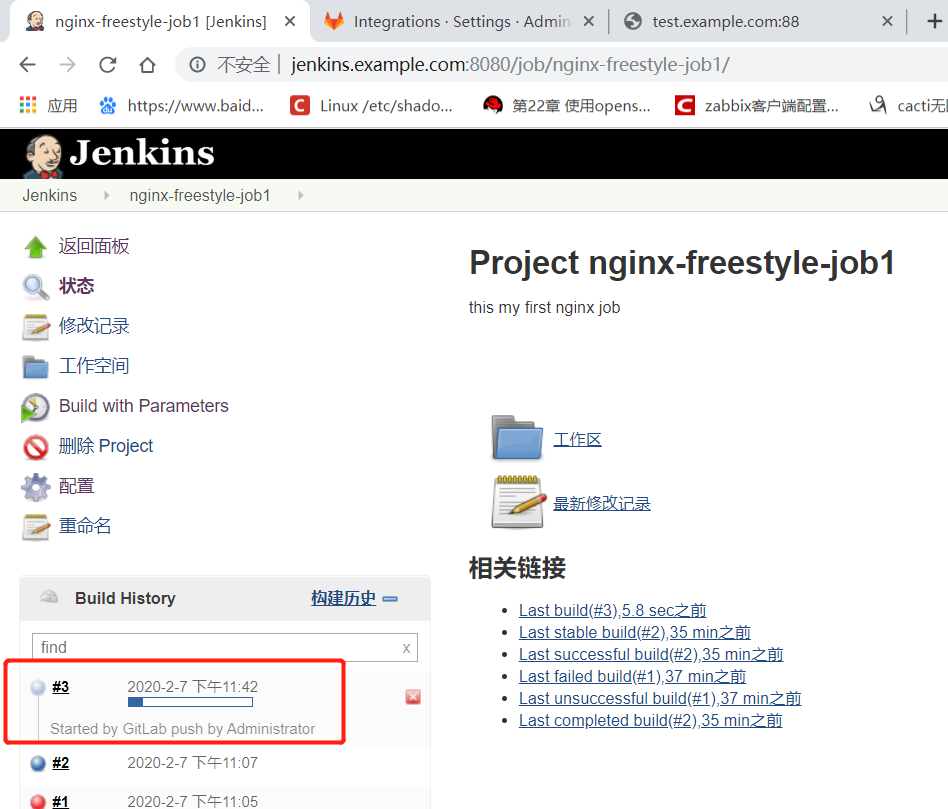Open the 最新修改记录 link
The image size is (948, 809).
(602, 504)
